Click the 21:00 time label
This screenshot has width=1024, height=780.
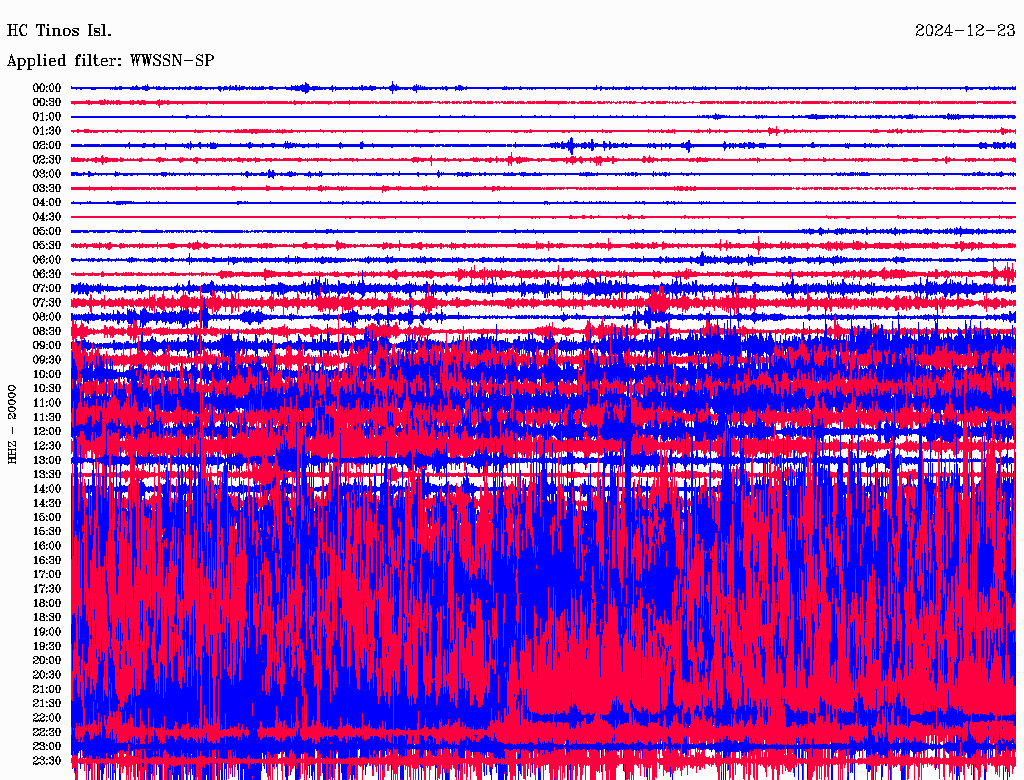(x=47, y=689)
